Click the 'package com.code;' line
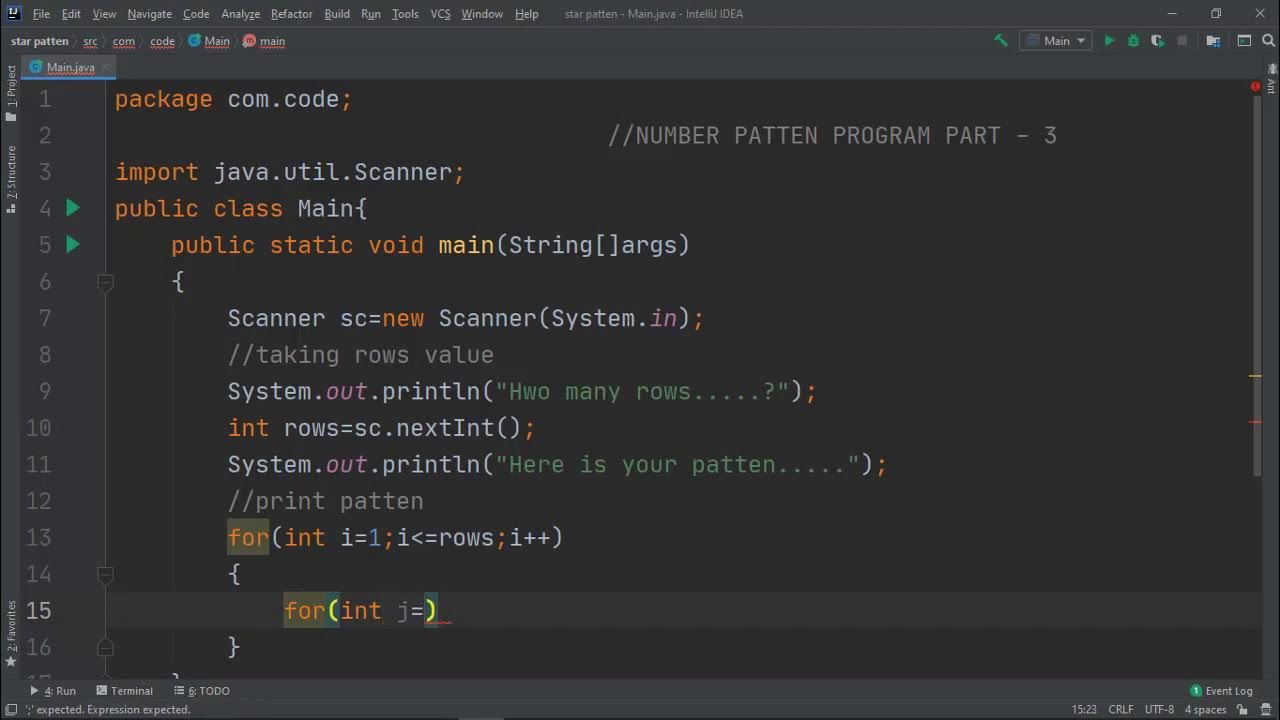 (234, 99)
